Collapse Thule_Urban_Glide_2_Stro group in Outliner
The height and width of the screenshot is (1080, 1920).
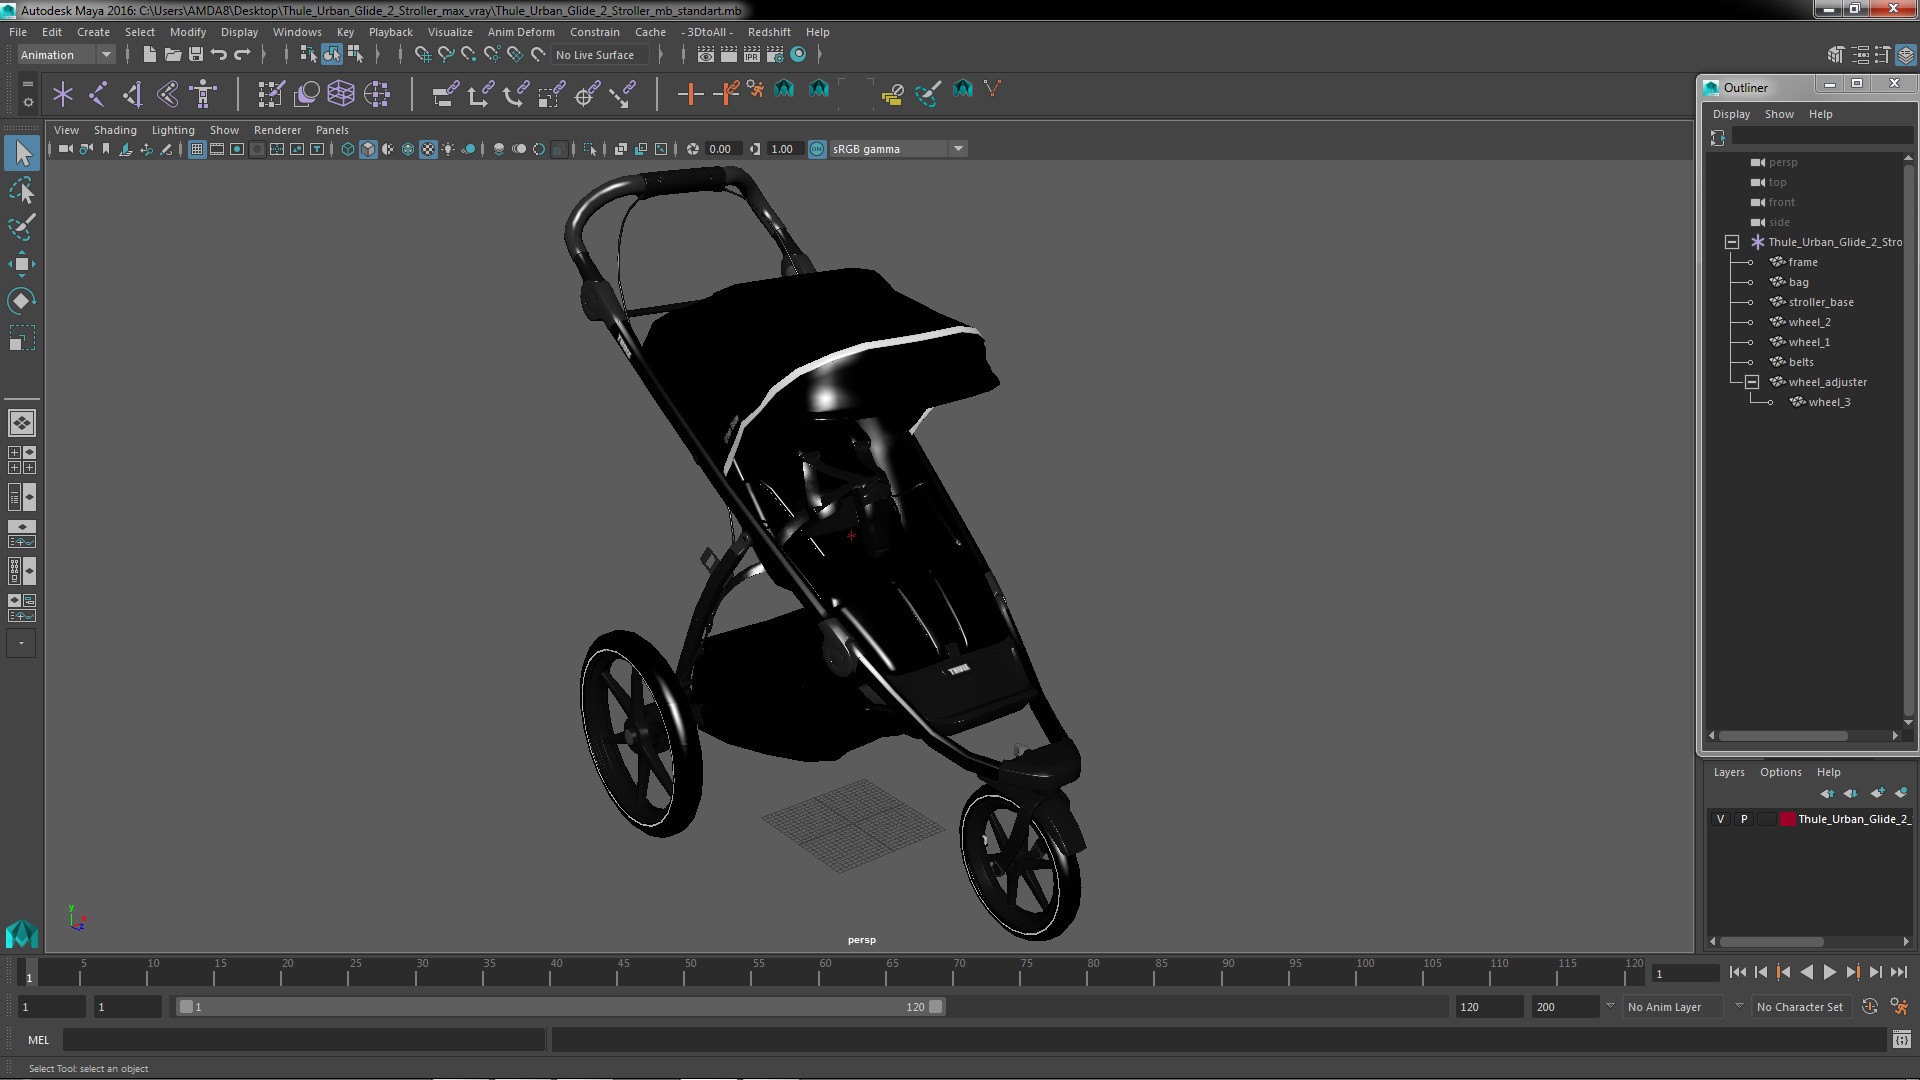(x=1732, y=242)
